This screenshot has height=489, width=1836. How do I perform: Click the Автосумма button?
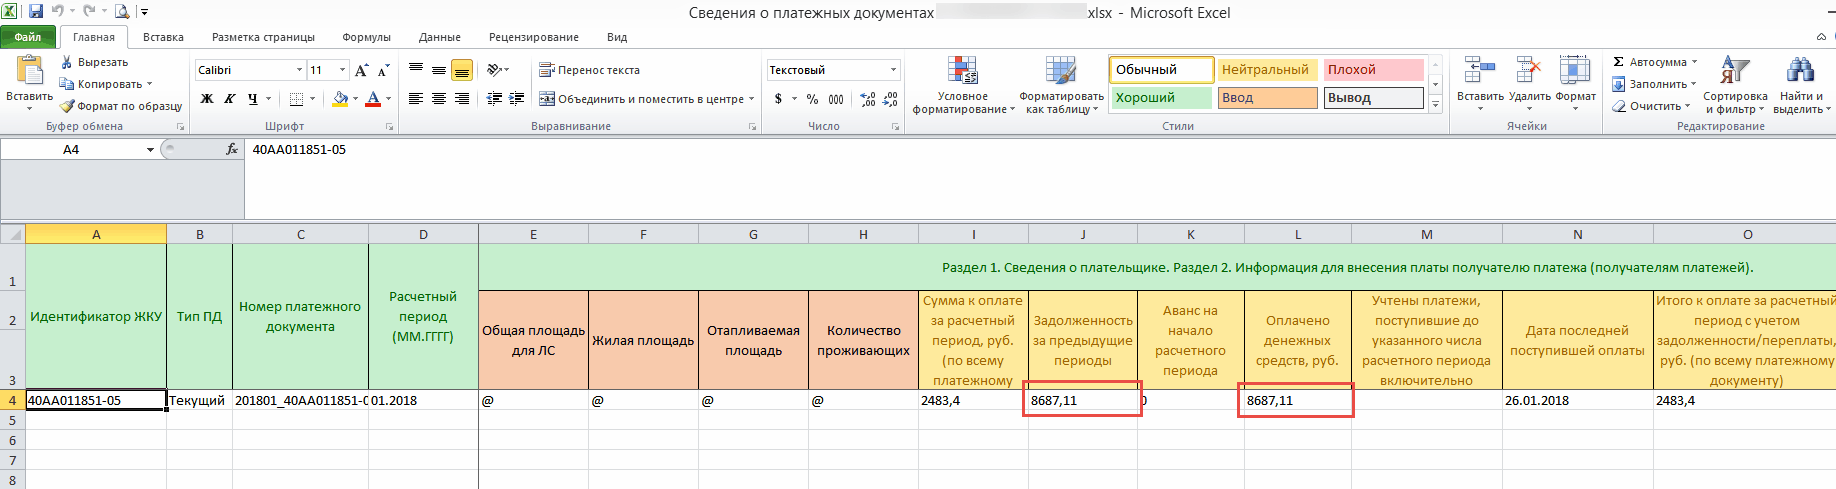tap(1654, 62)
